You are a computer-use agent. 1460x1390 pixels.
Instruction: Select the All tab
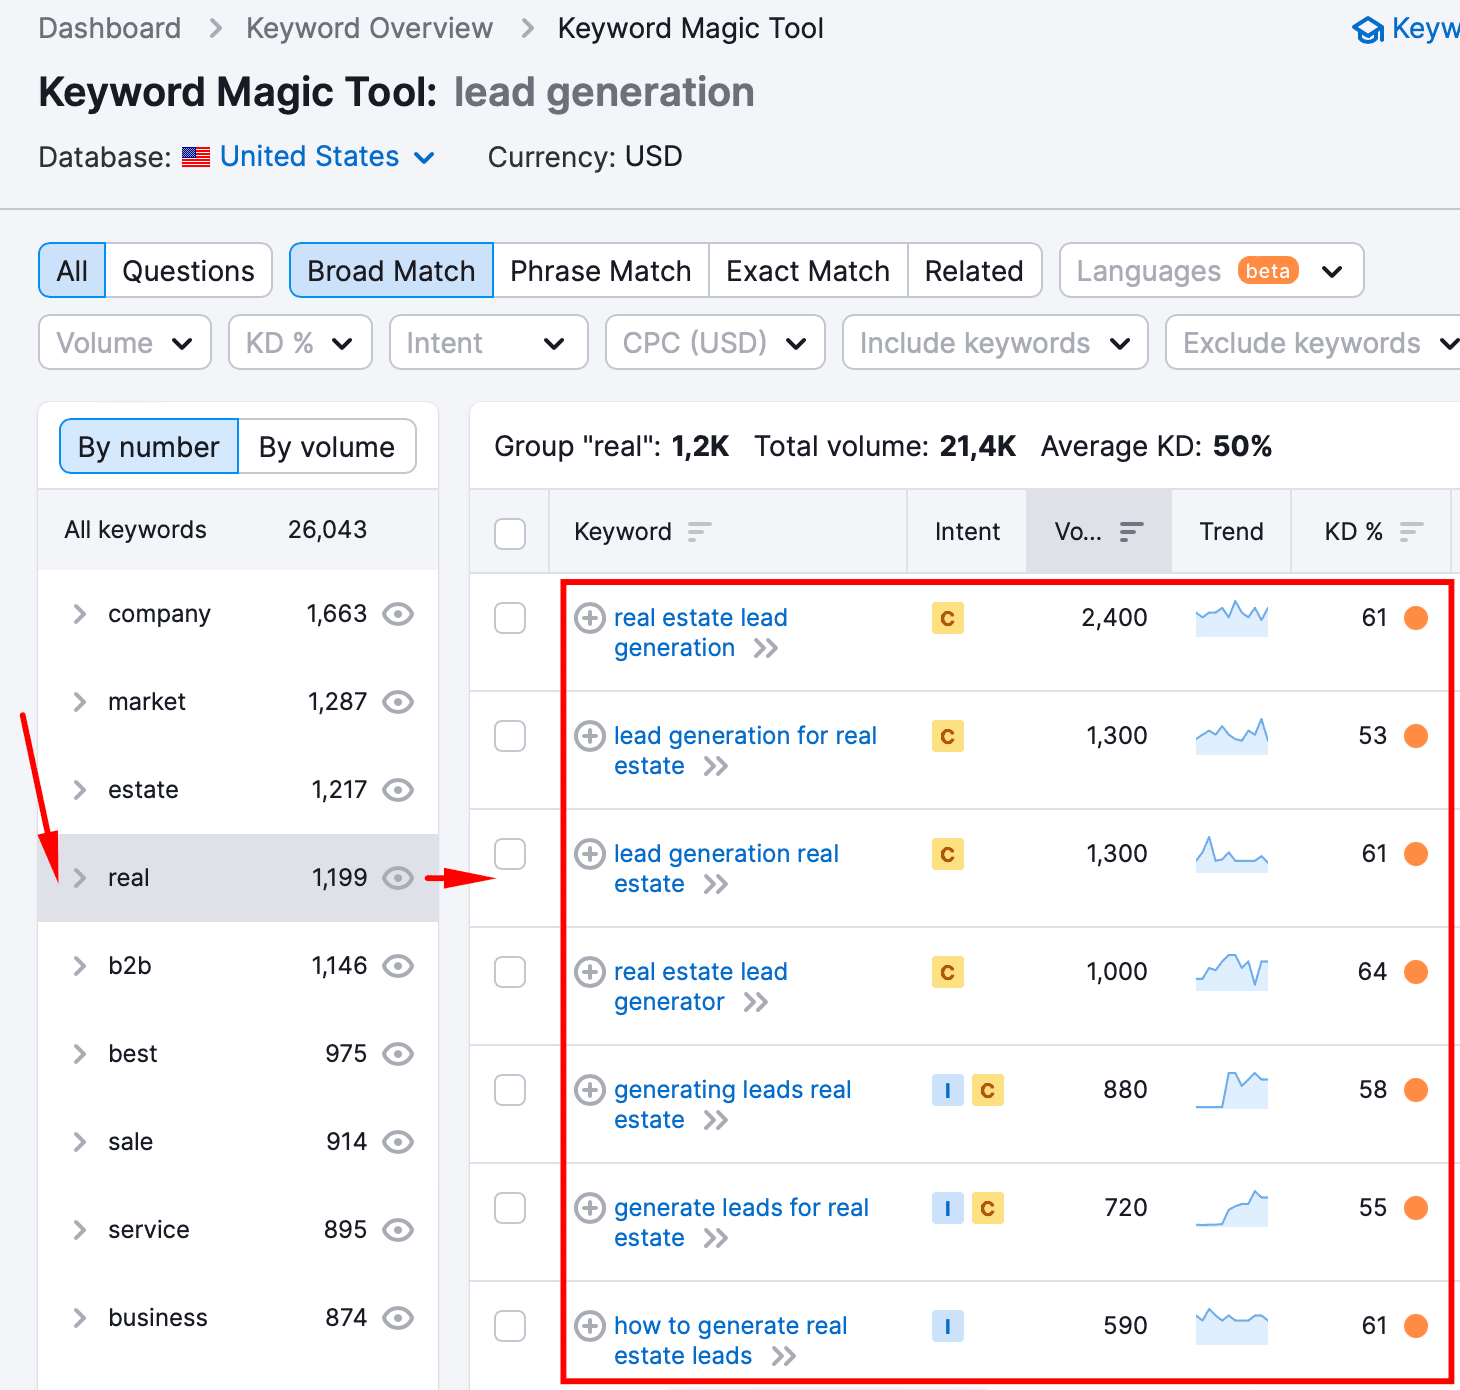[72, 271]
